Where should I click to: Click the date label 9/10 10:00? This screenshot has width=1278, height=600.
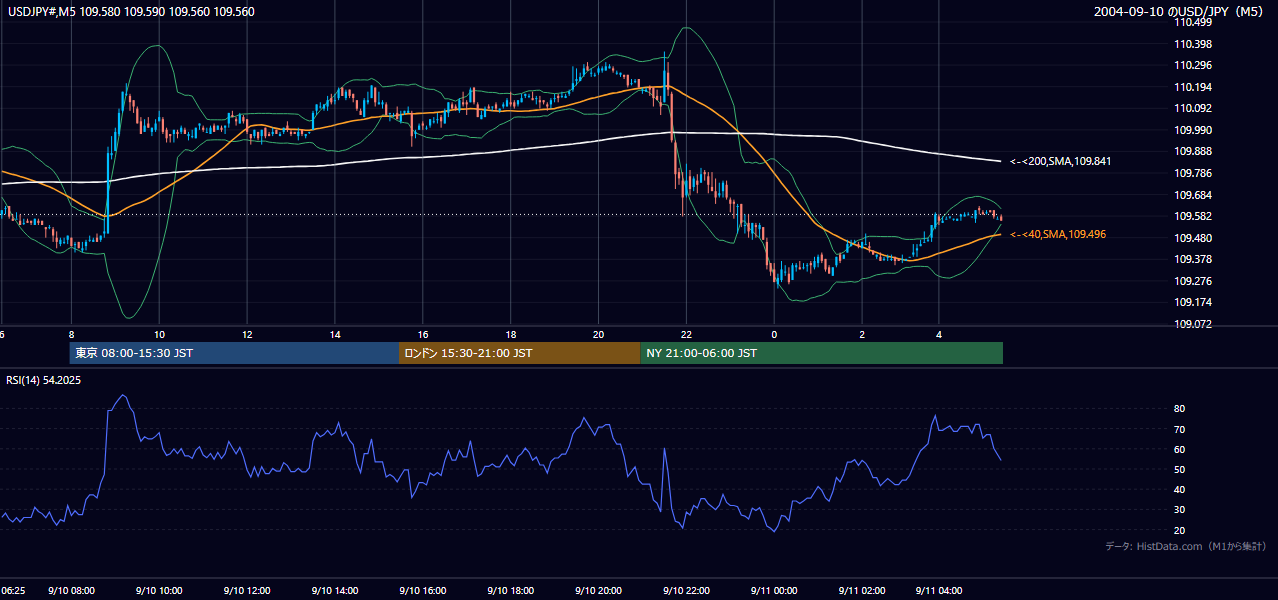click(x=160, y=591)
